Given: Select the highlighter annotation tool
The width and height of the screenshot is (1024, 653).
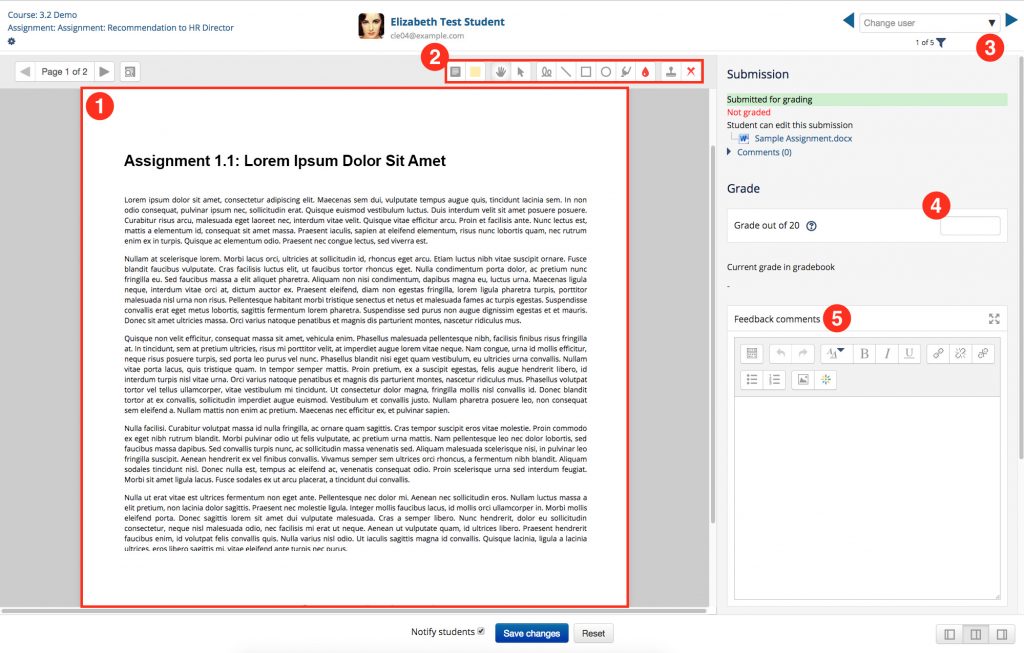Looking at the screenshot, I should tap(626, 72).
